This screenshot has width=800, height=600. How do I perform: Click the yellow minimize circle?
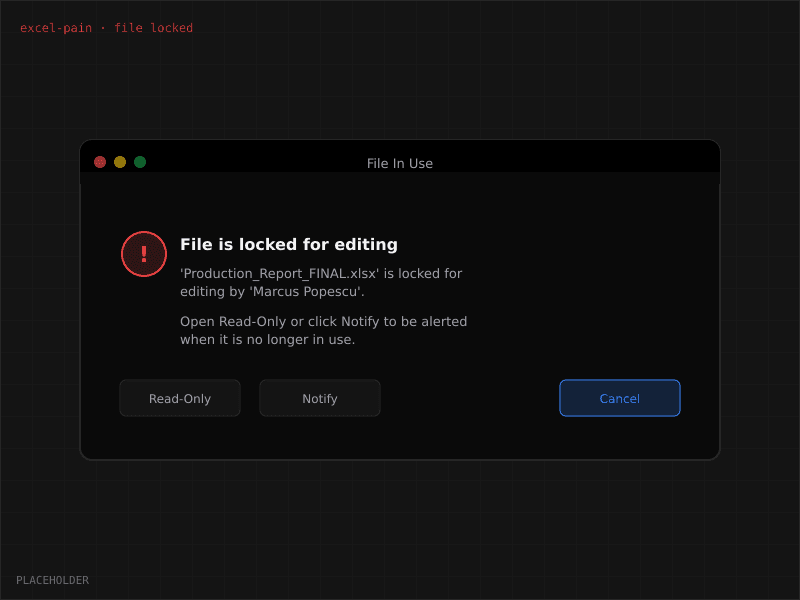pyautogui.click(x=120, y=161)
